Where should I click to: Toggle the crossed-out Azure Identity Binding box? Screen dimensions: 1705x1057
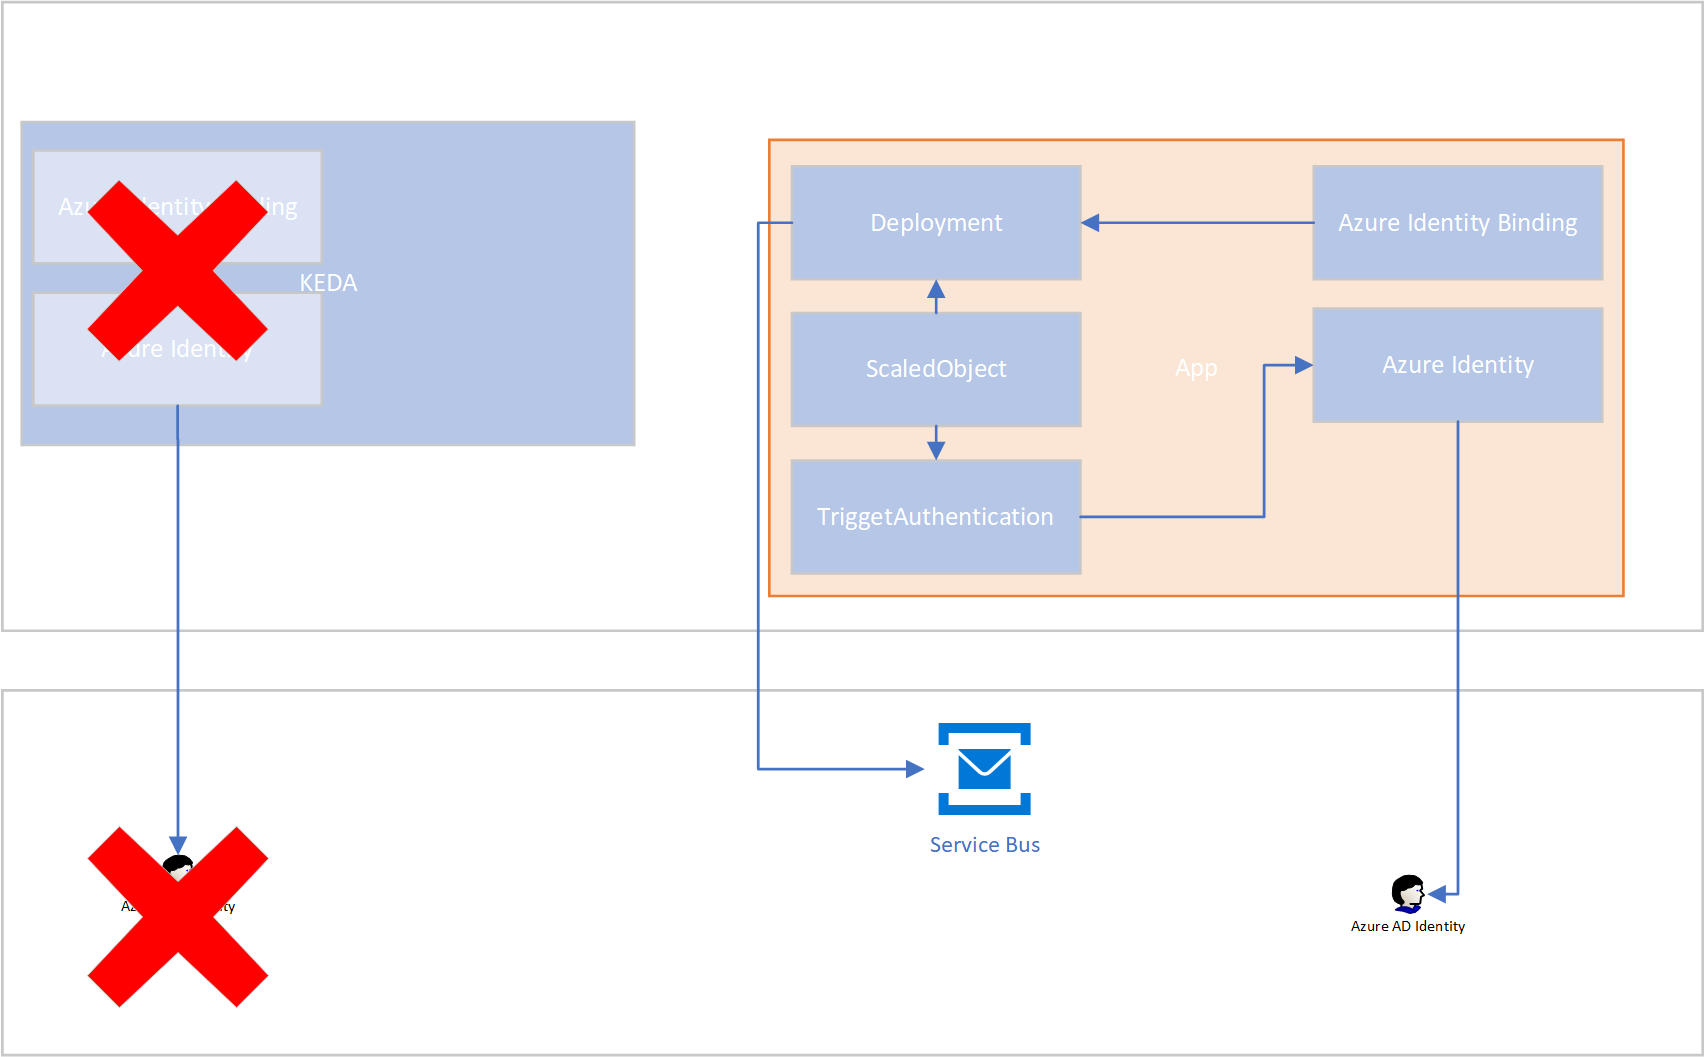178,205
